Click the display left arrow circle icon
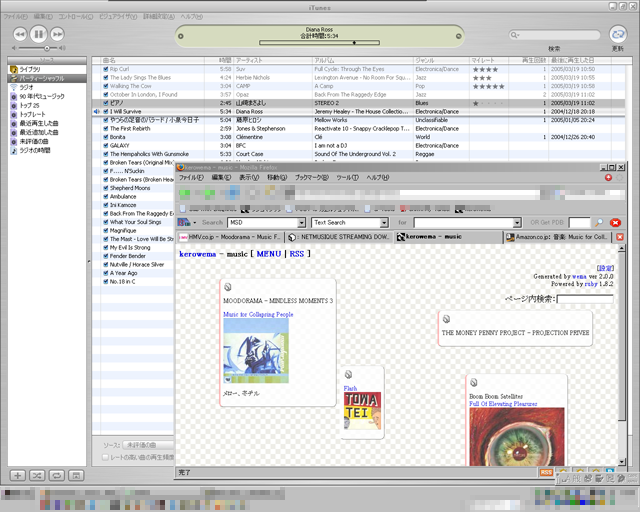This screenshot has height=512, width=640. pyautogui.click(x=181, y=36)
